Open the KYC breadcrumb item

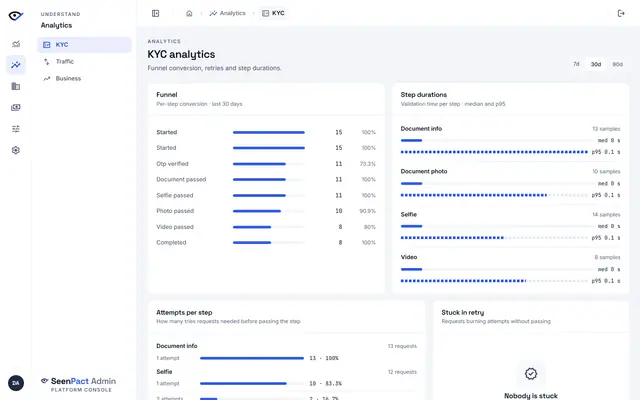pyautogui.click(x=273, y=13)
